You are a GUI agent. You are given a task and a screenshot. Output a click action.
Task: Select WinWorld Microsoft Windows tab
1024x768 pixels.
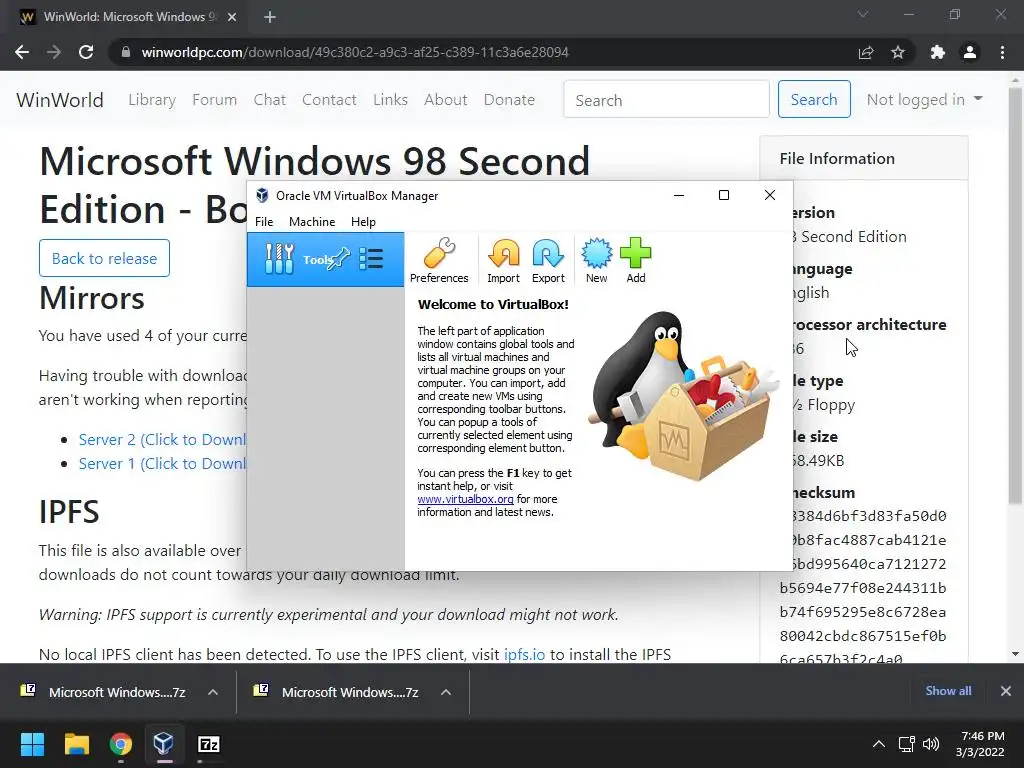129,17
